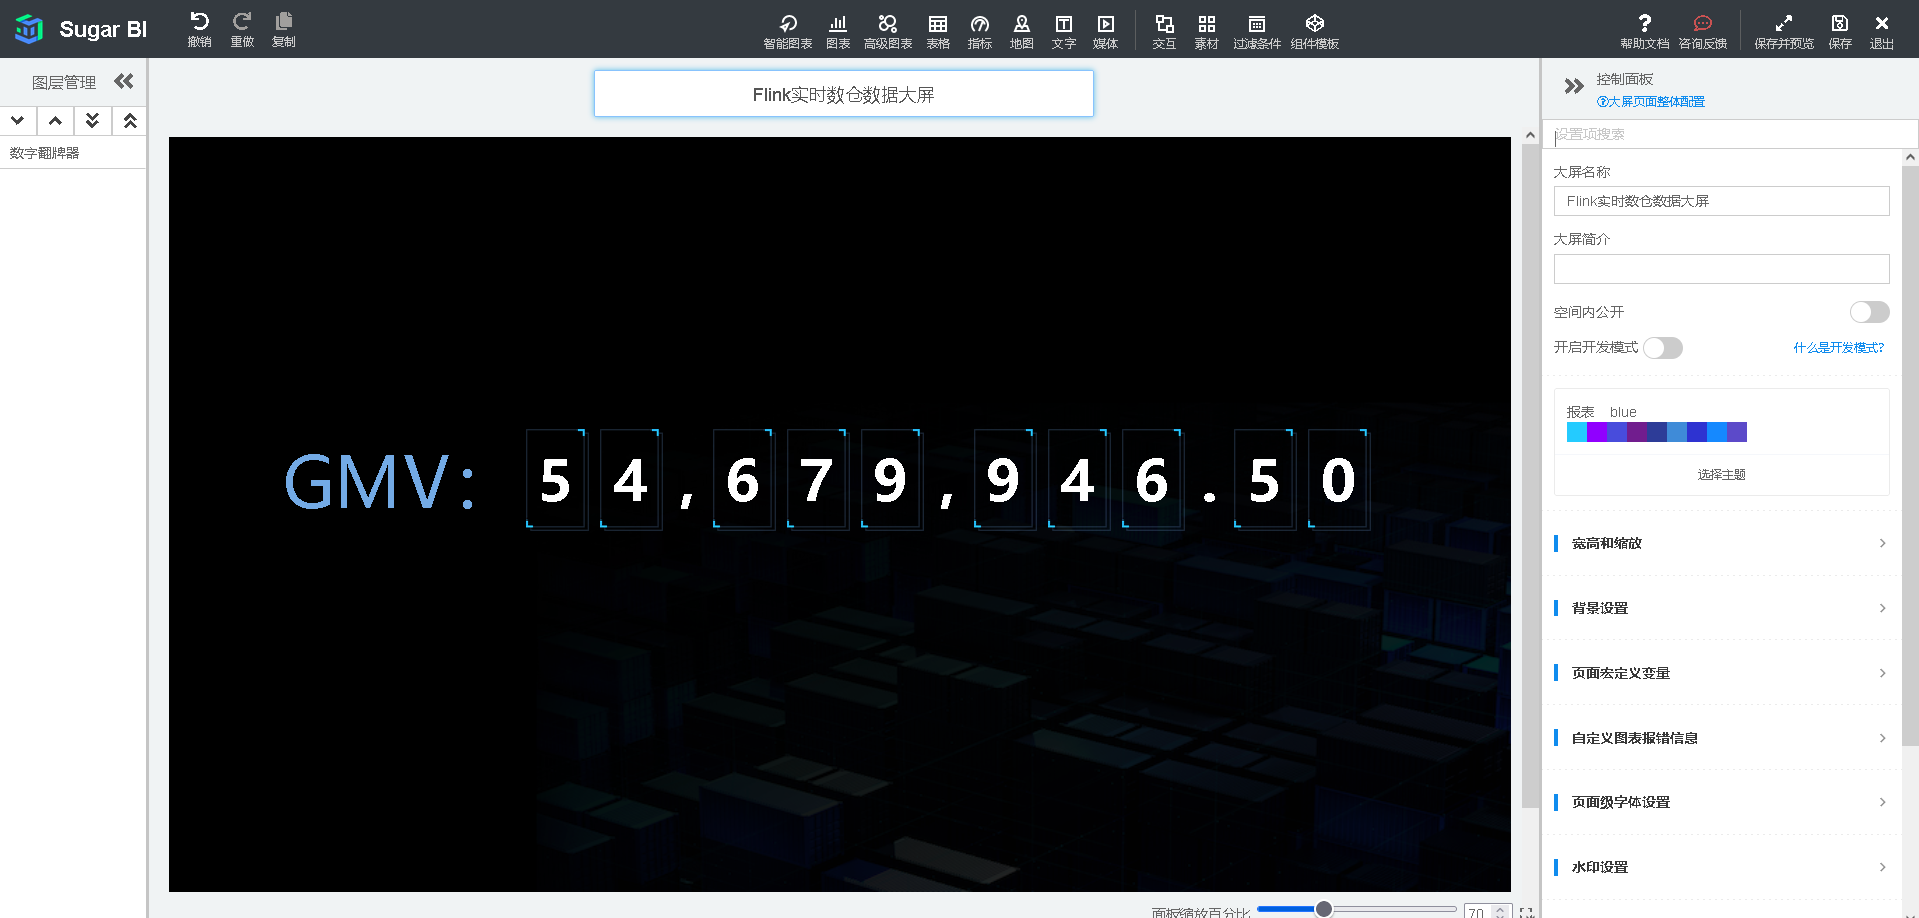Expand the 背景设置 section
Viewport: 1919px width, 918px height.
1721,608
